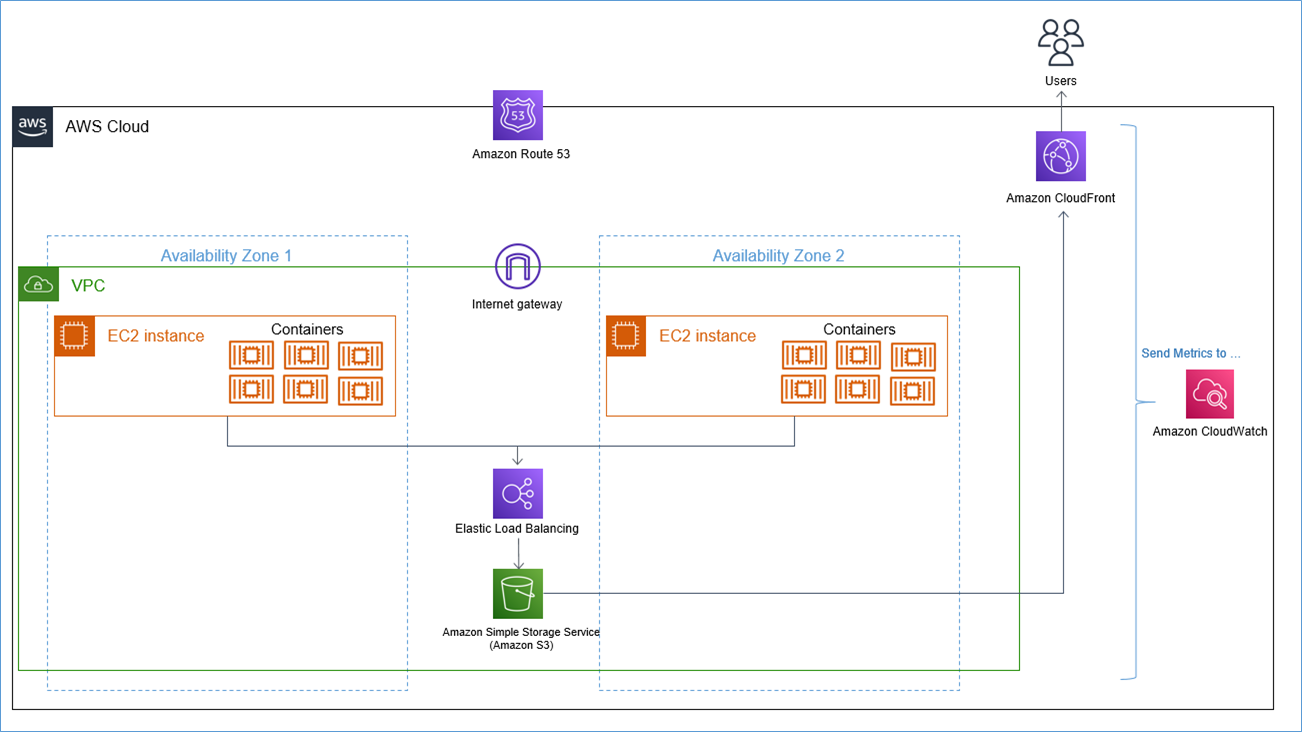Select the 'Availability Zone 1' label
Screen dimensions: 1302x732
(227, 256)
